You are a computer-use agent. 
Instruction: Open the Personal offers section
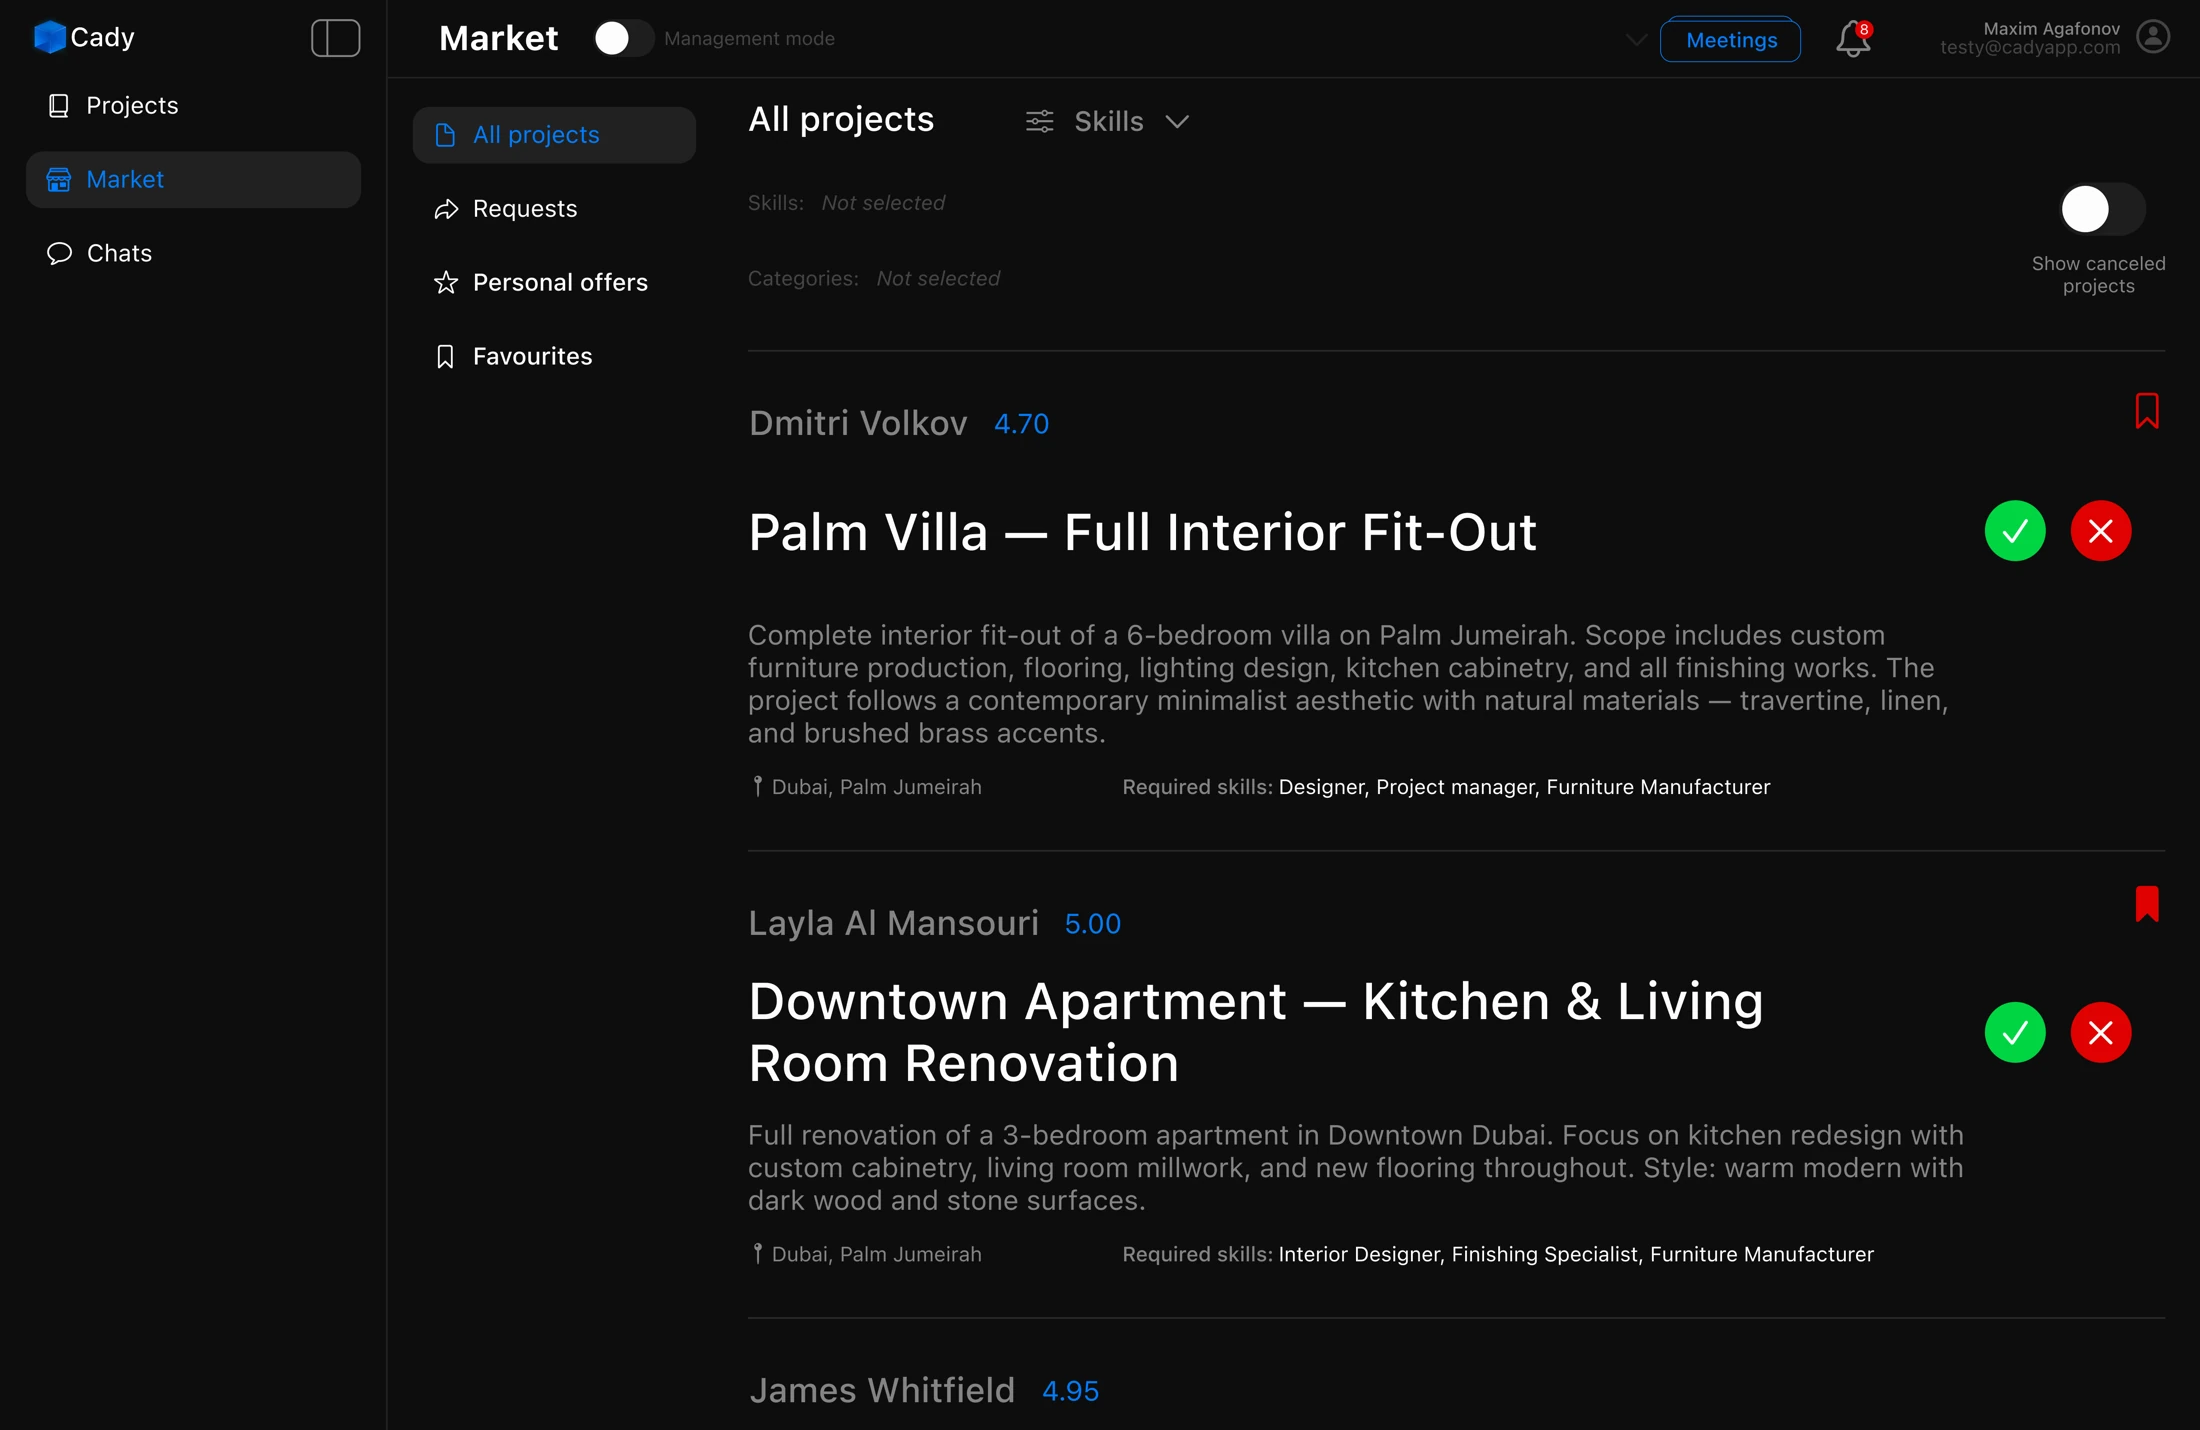[x=554, y=283]
